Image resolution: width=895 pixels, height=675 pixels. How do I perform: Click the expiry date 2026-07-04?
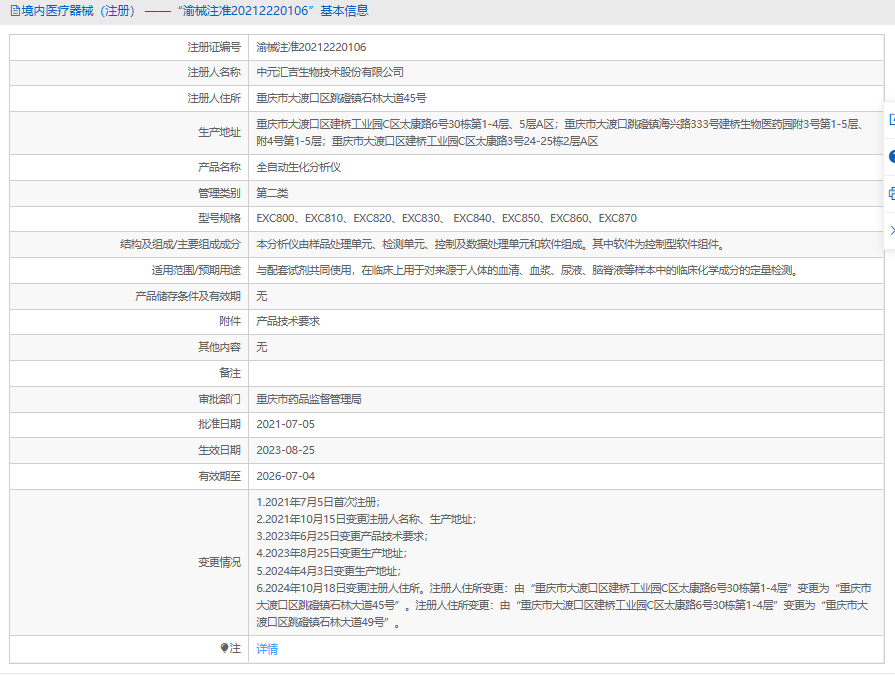(x=285, y=477)
